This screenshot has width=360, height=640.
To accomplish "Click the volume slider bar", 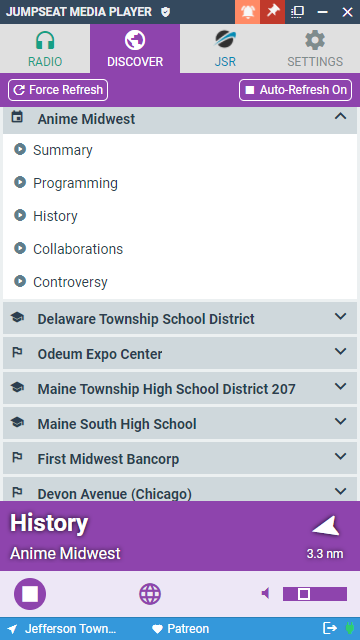I will 315,594.
